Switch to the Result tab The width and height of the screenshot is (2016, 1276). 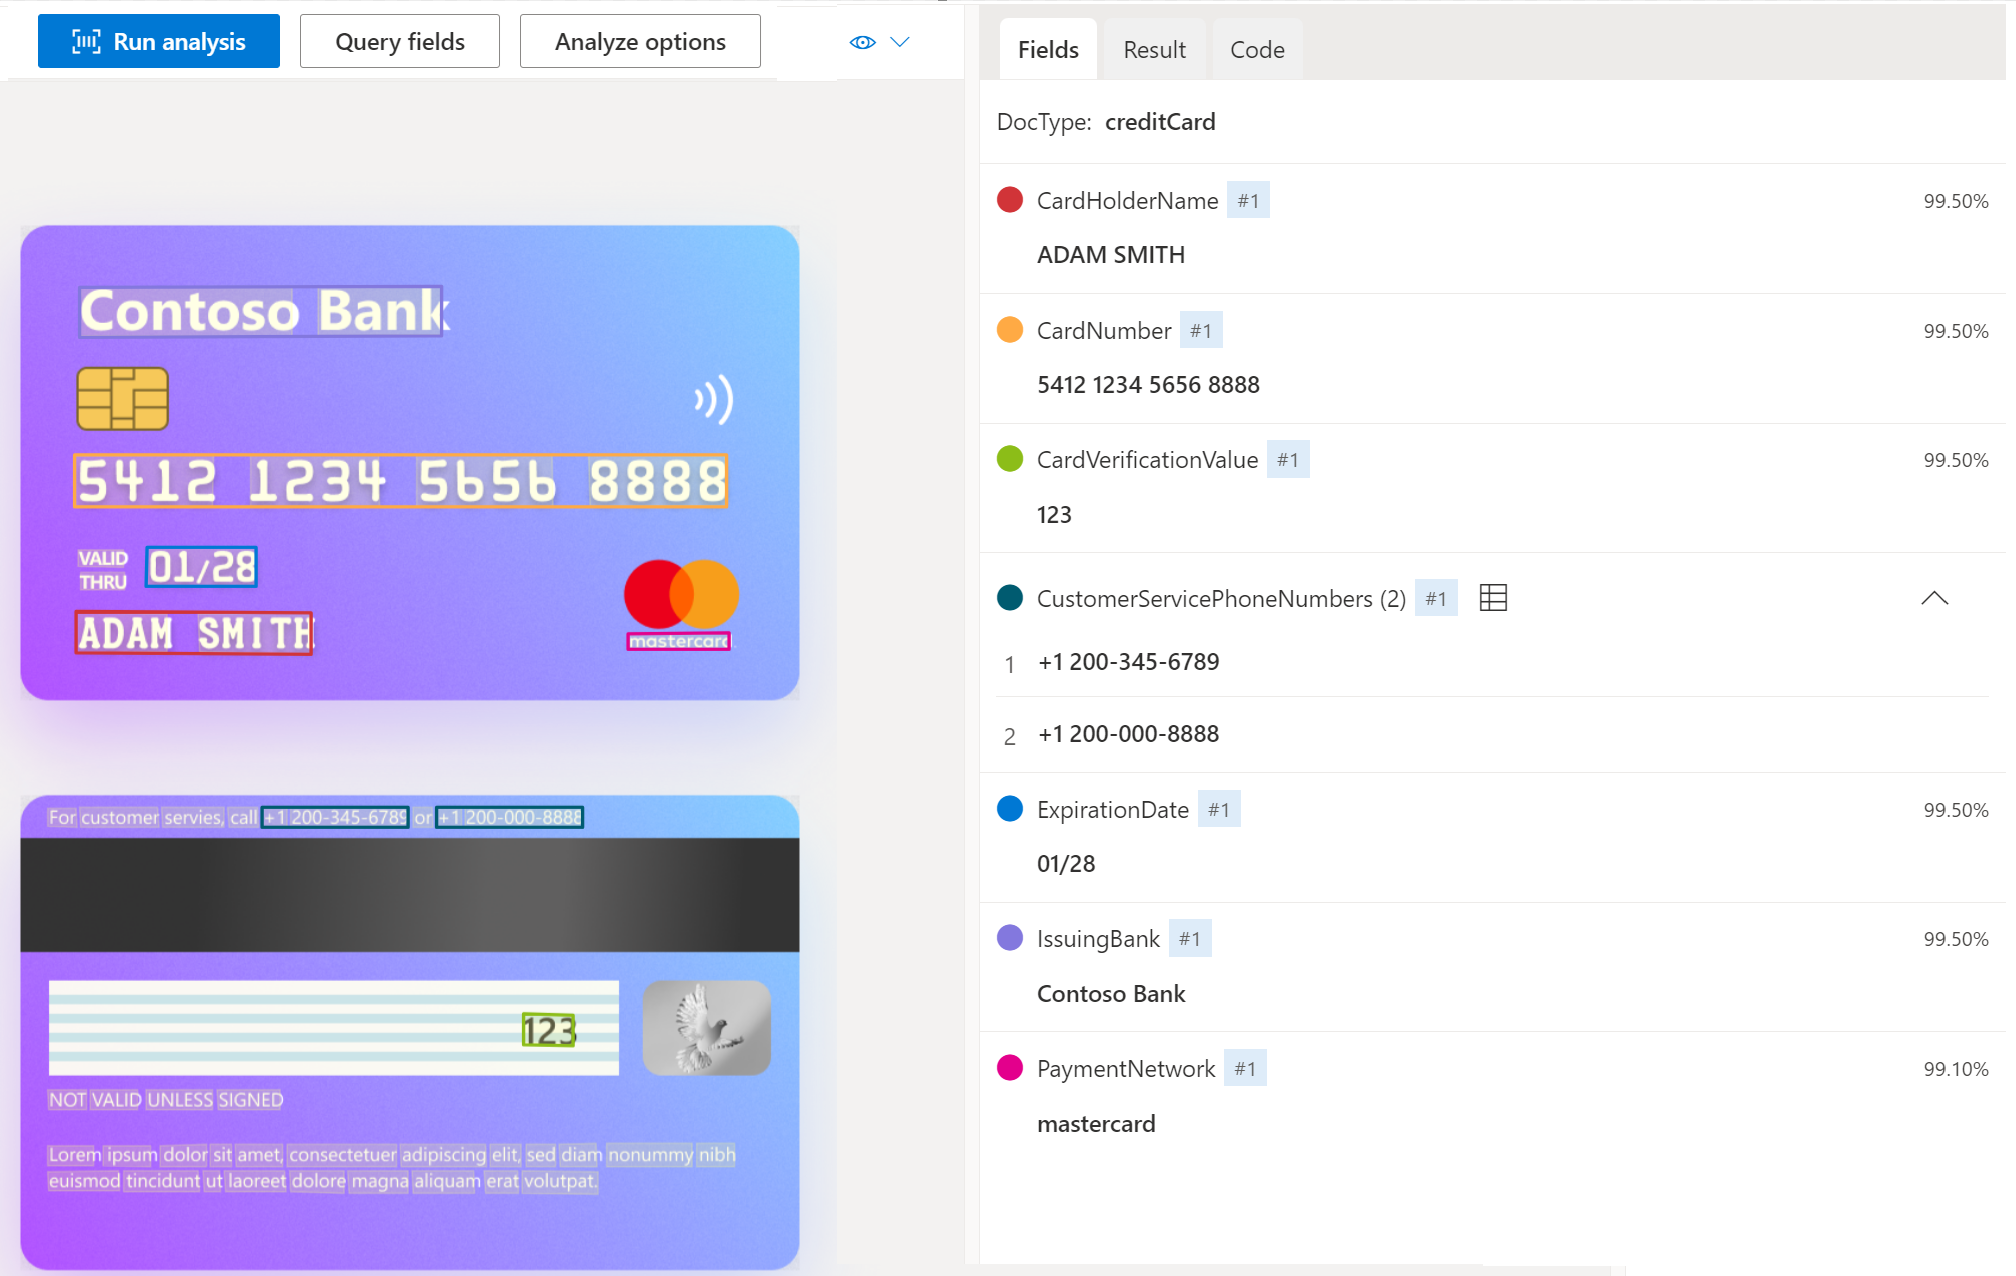pos(1155,49)
